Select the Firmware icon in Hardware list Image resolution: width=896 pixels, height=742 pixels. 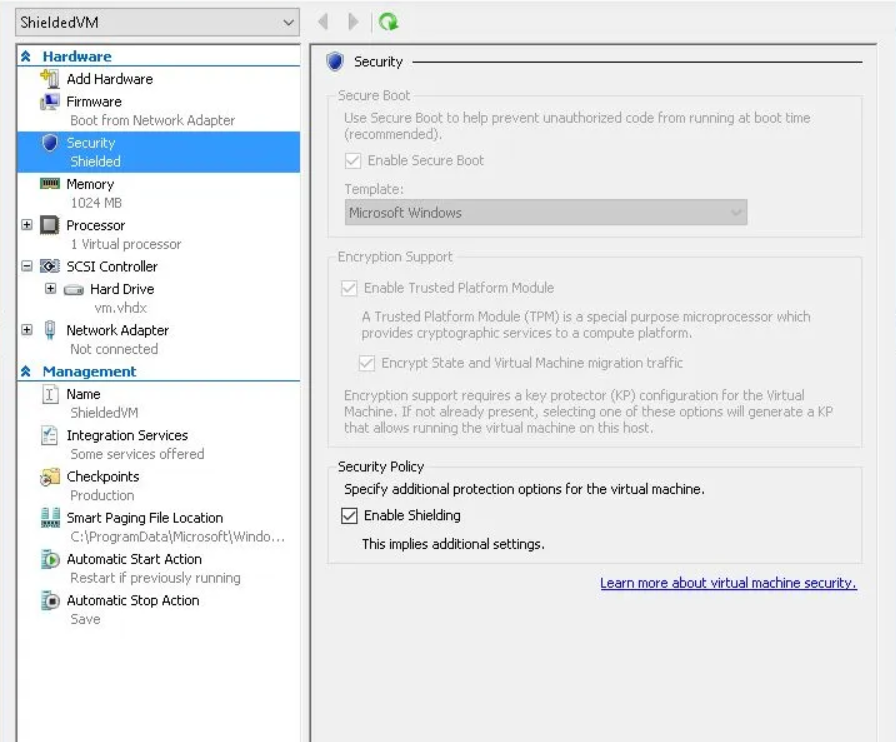[50, 102]
